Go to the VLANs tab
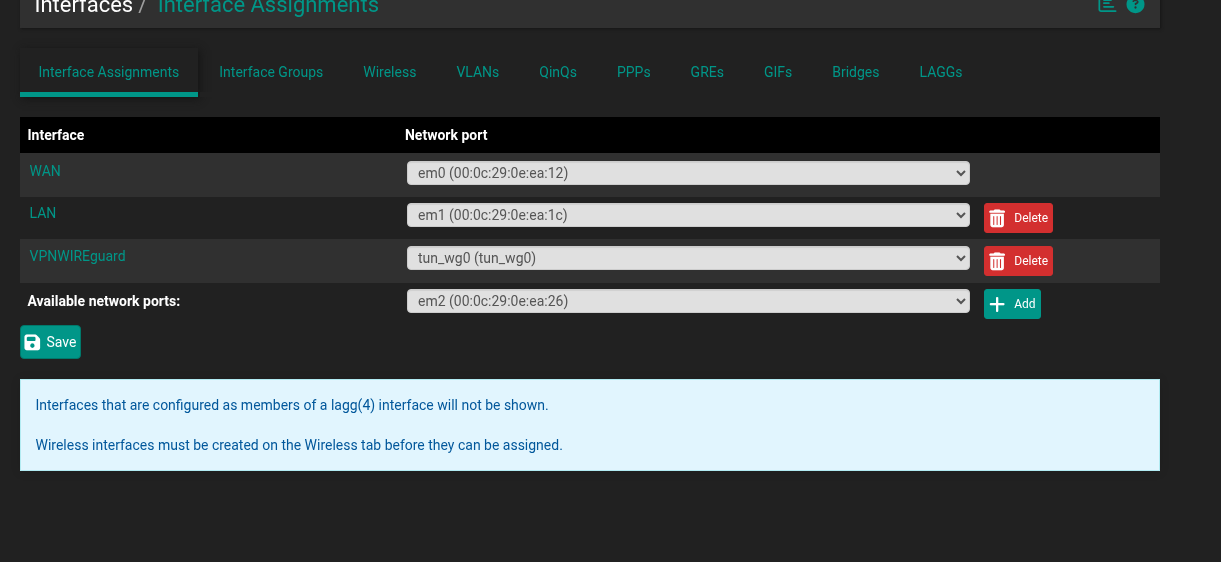This screenshot has height=562, width=1221. 478,72
